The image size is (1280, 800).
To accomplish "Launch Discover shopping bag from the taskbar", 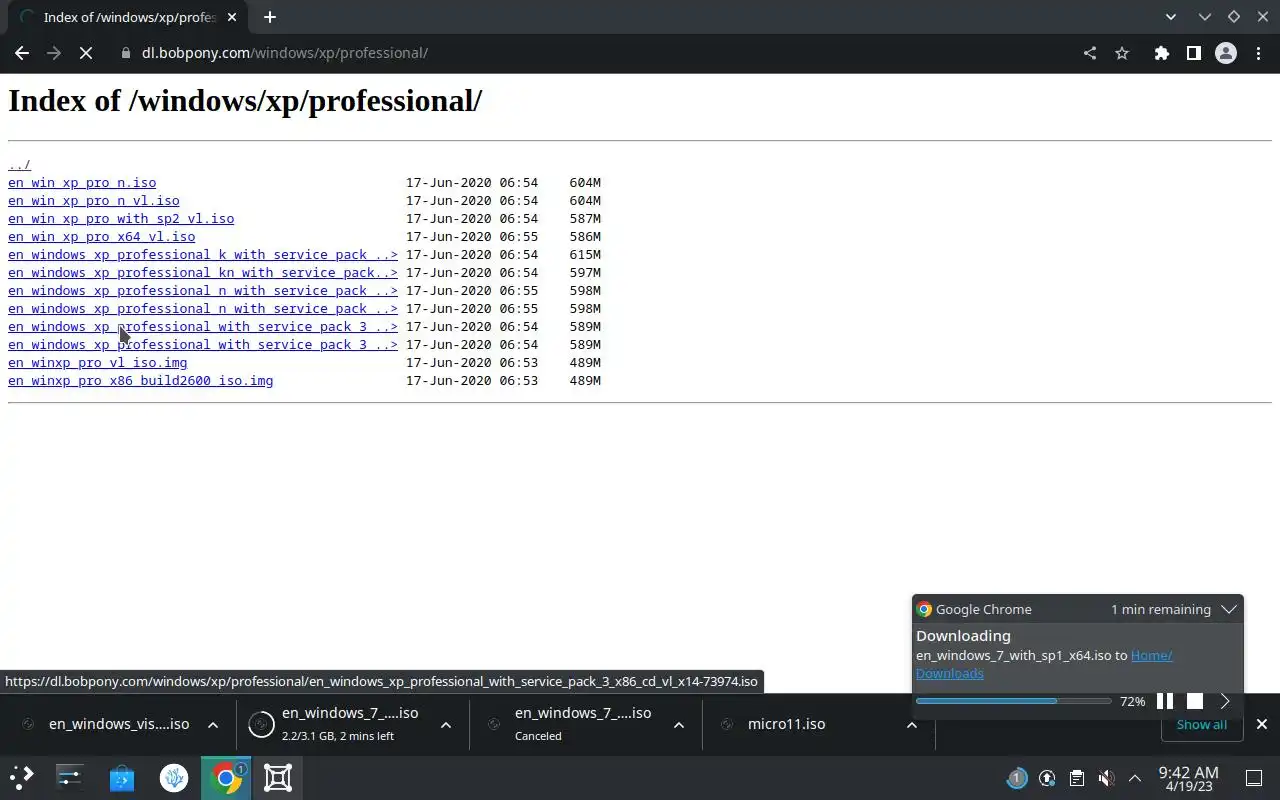I will pyautogui.click(x=122, y=778).
